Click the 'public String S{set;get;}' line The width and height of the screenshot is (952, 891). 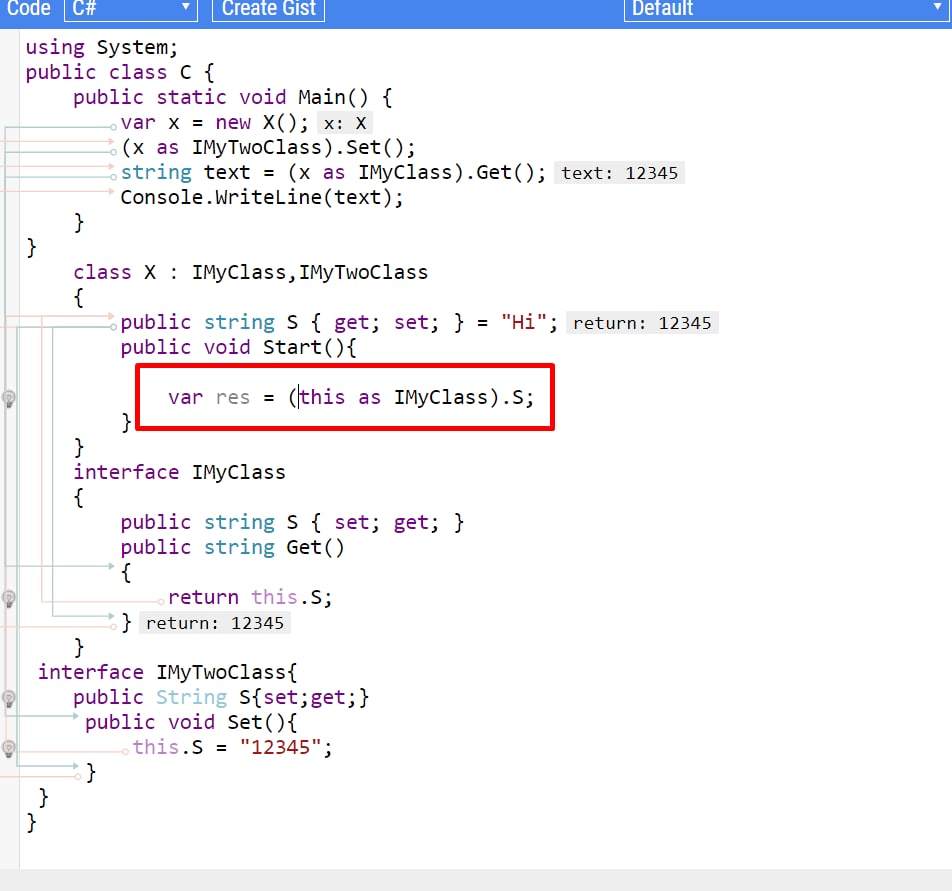[x=221, y=697]
